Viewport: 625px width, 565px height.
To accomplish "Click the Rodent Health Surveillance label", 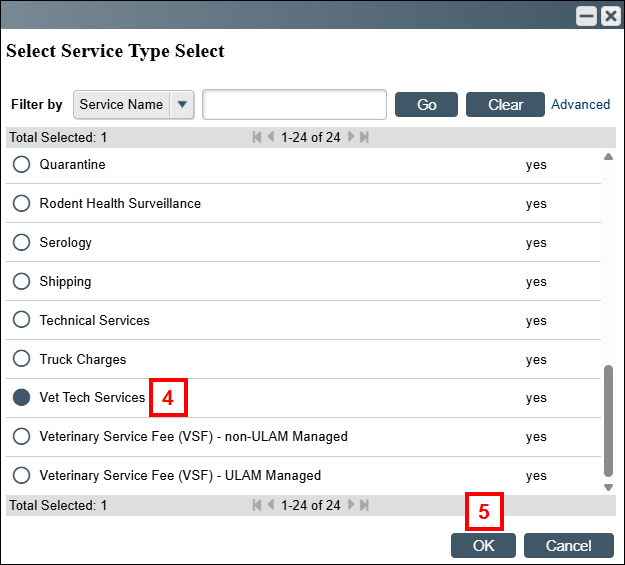I will tap(120, 203).
